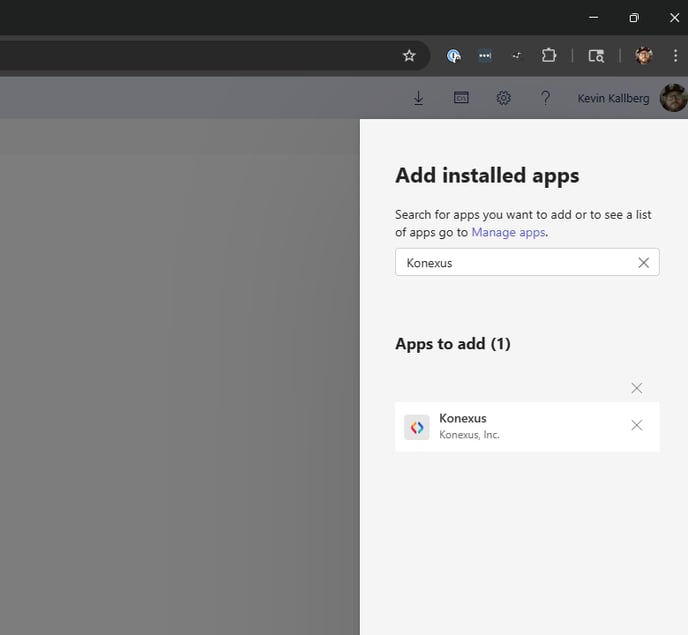Clear the Konexus search text
688x635 pixels.
[x=643, y=262]
